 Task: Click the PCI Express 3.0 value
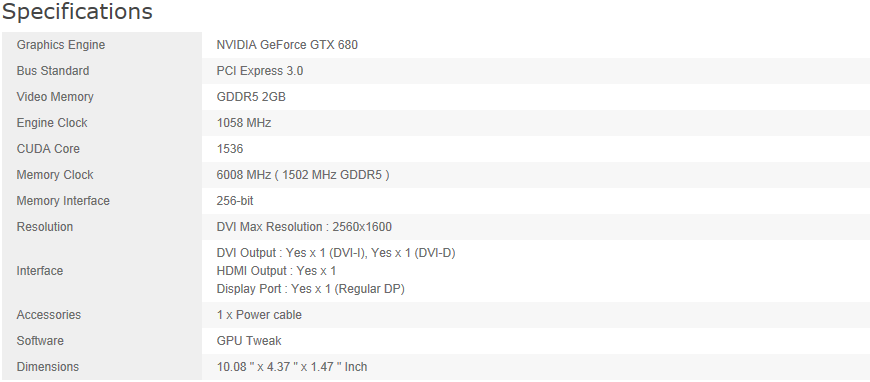click(x=260, y=71)
